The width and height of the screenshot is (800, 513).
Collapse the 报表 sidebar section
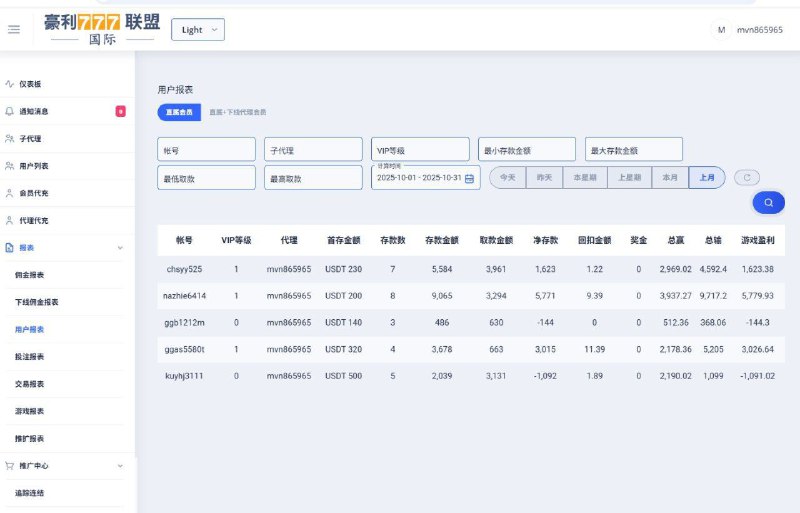pos(120,247)
